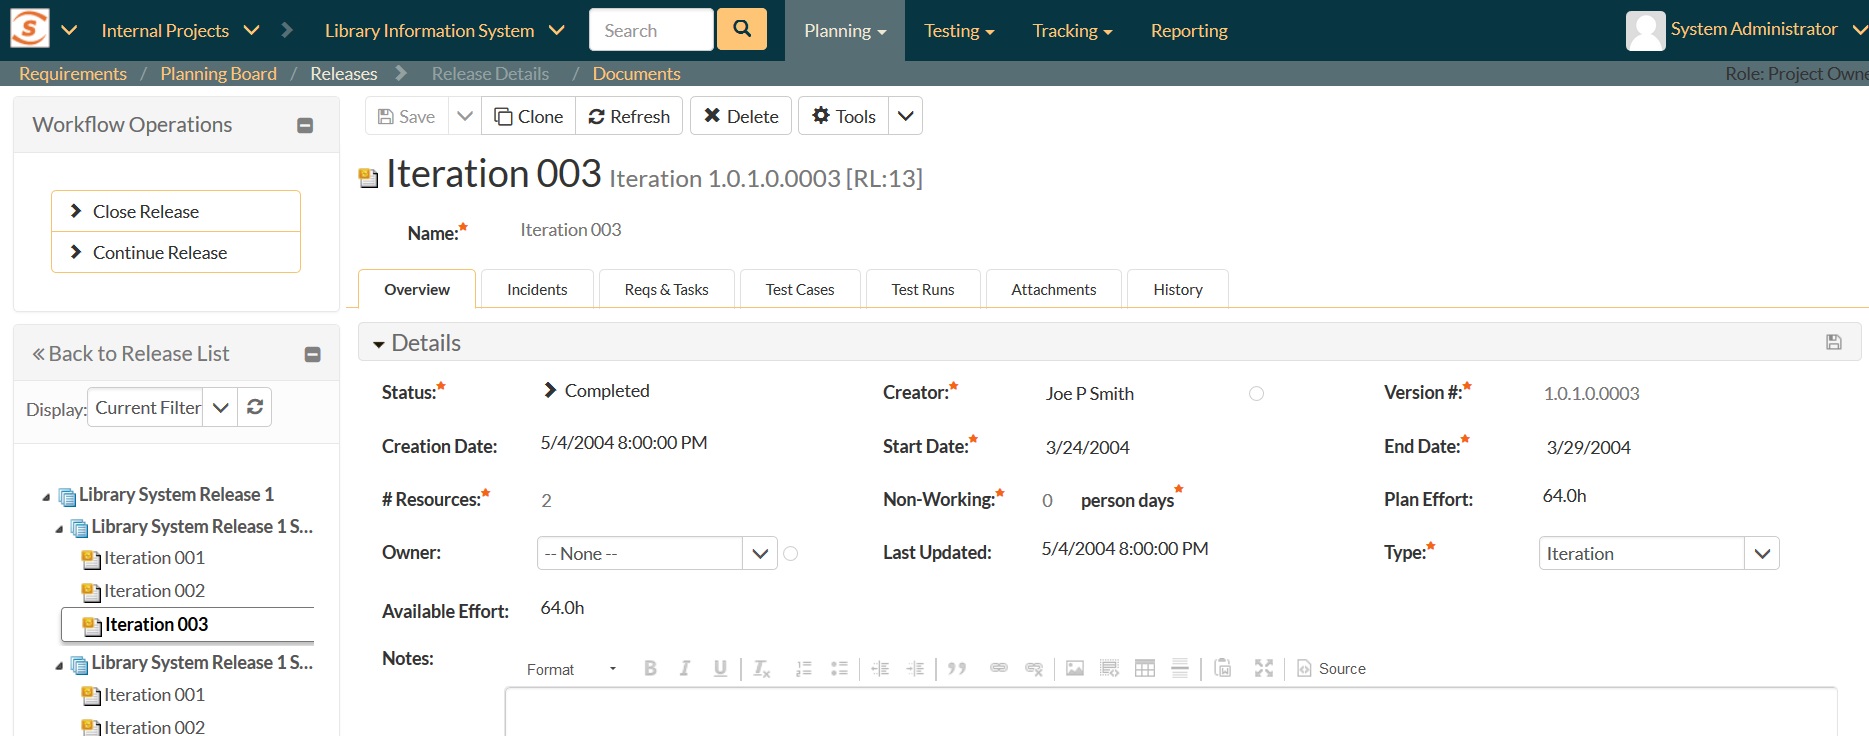The image size is (1869, 736).
Task: Collapse Library System Release 1 tree node
Action: (x=46, y=497)
